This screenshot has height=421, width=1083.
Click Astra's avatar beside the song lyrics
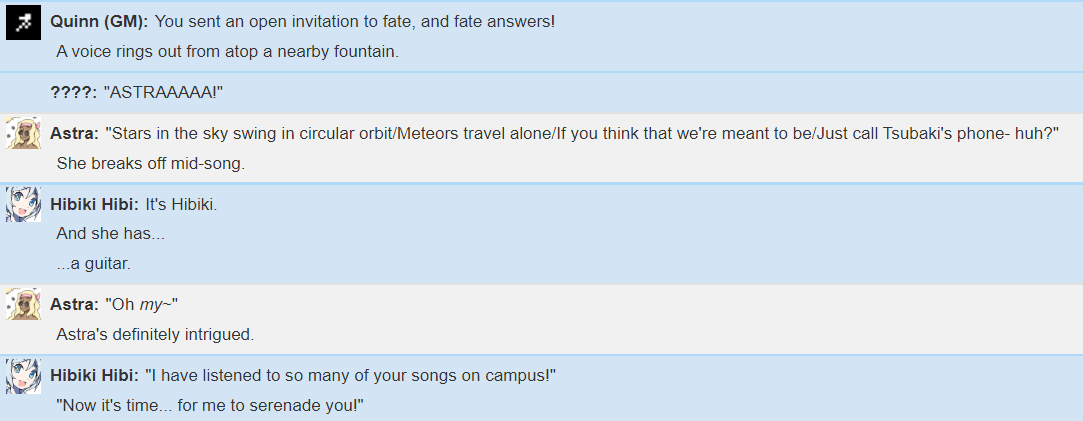point(23,133)
